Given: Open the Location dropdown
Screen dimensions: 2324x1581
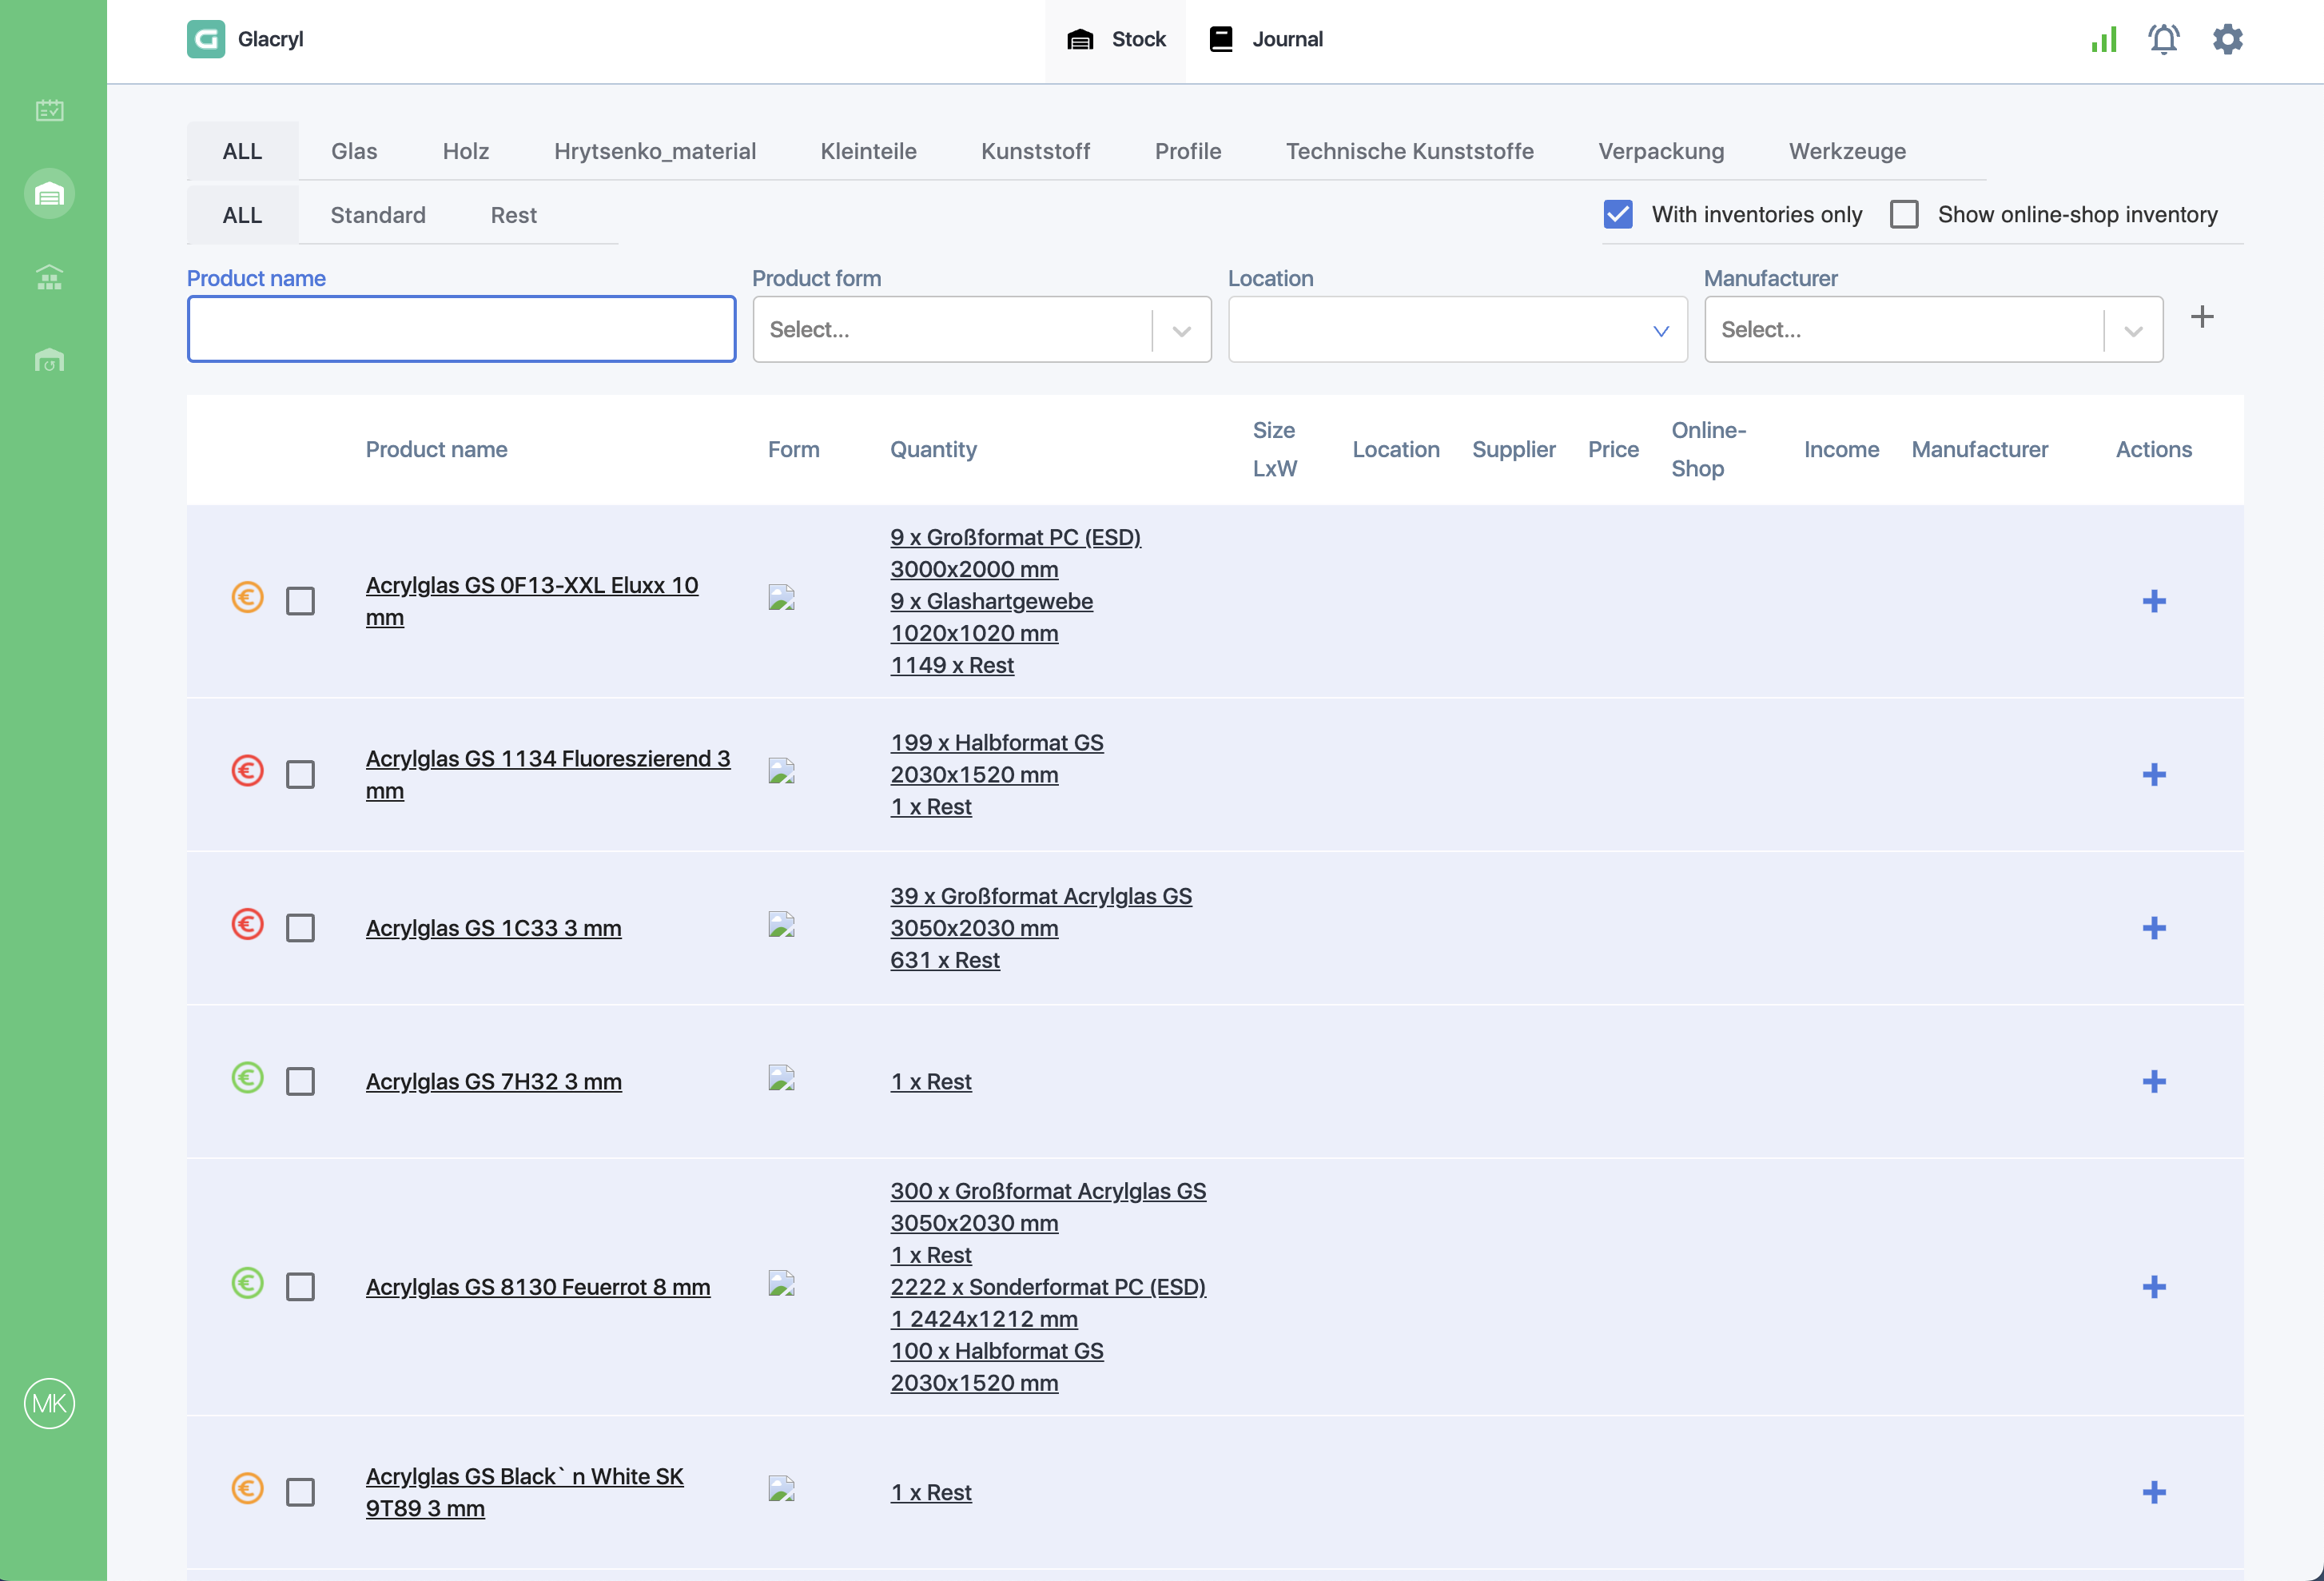Looking at the screenshot, I should [1457, 329].
